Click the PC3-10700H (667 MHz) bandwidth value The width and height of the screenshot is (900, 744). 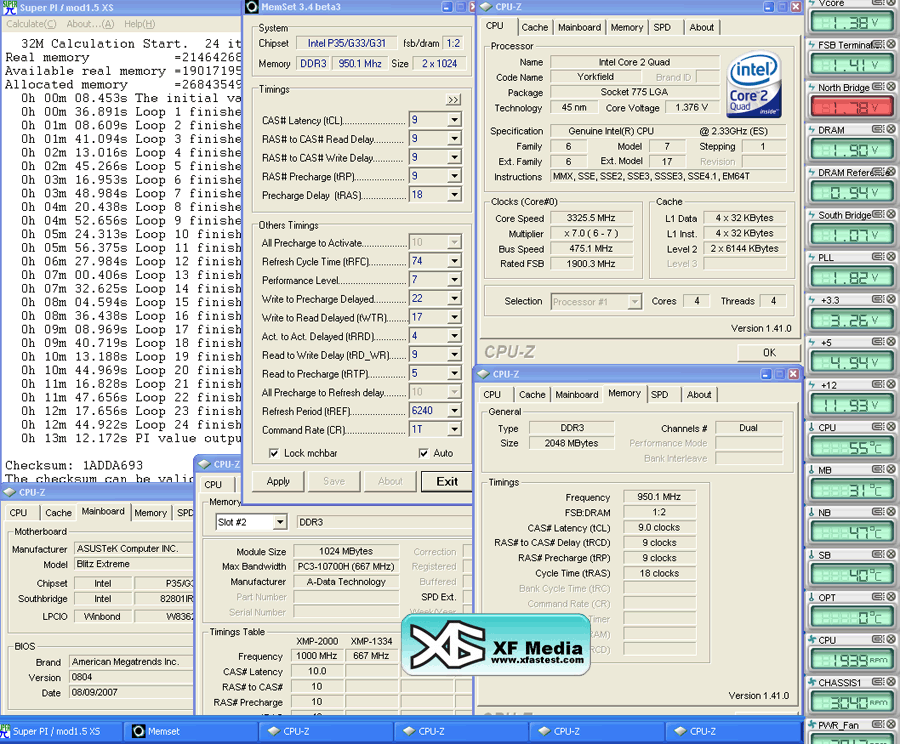[346, 567]
